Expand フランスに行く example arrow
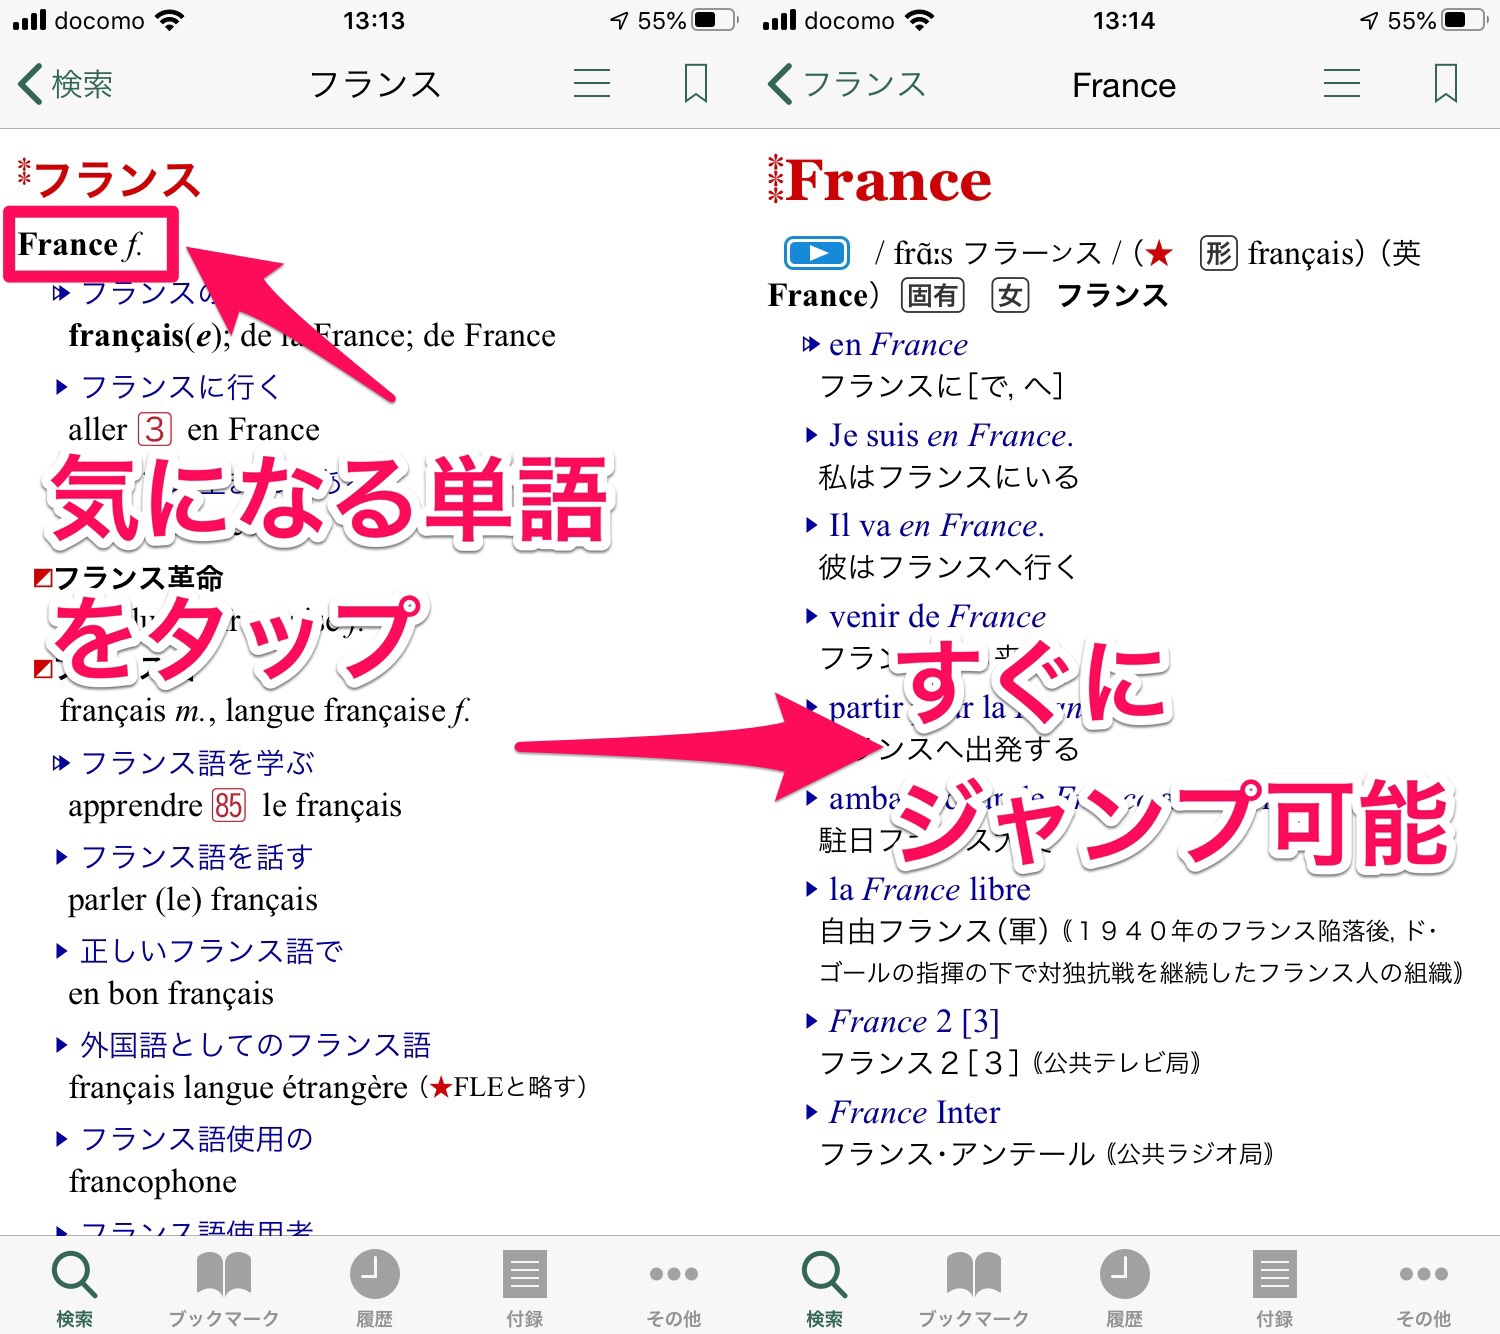This screenshot has width=1500, height=1334. tap(62, 387)
